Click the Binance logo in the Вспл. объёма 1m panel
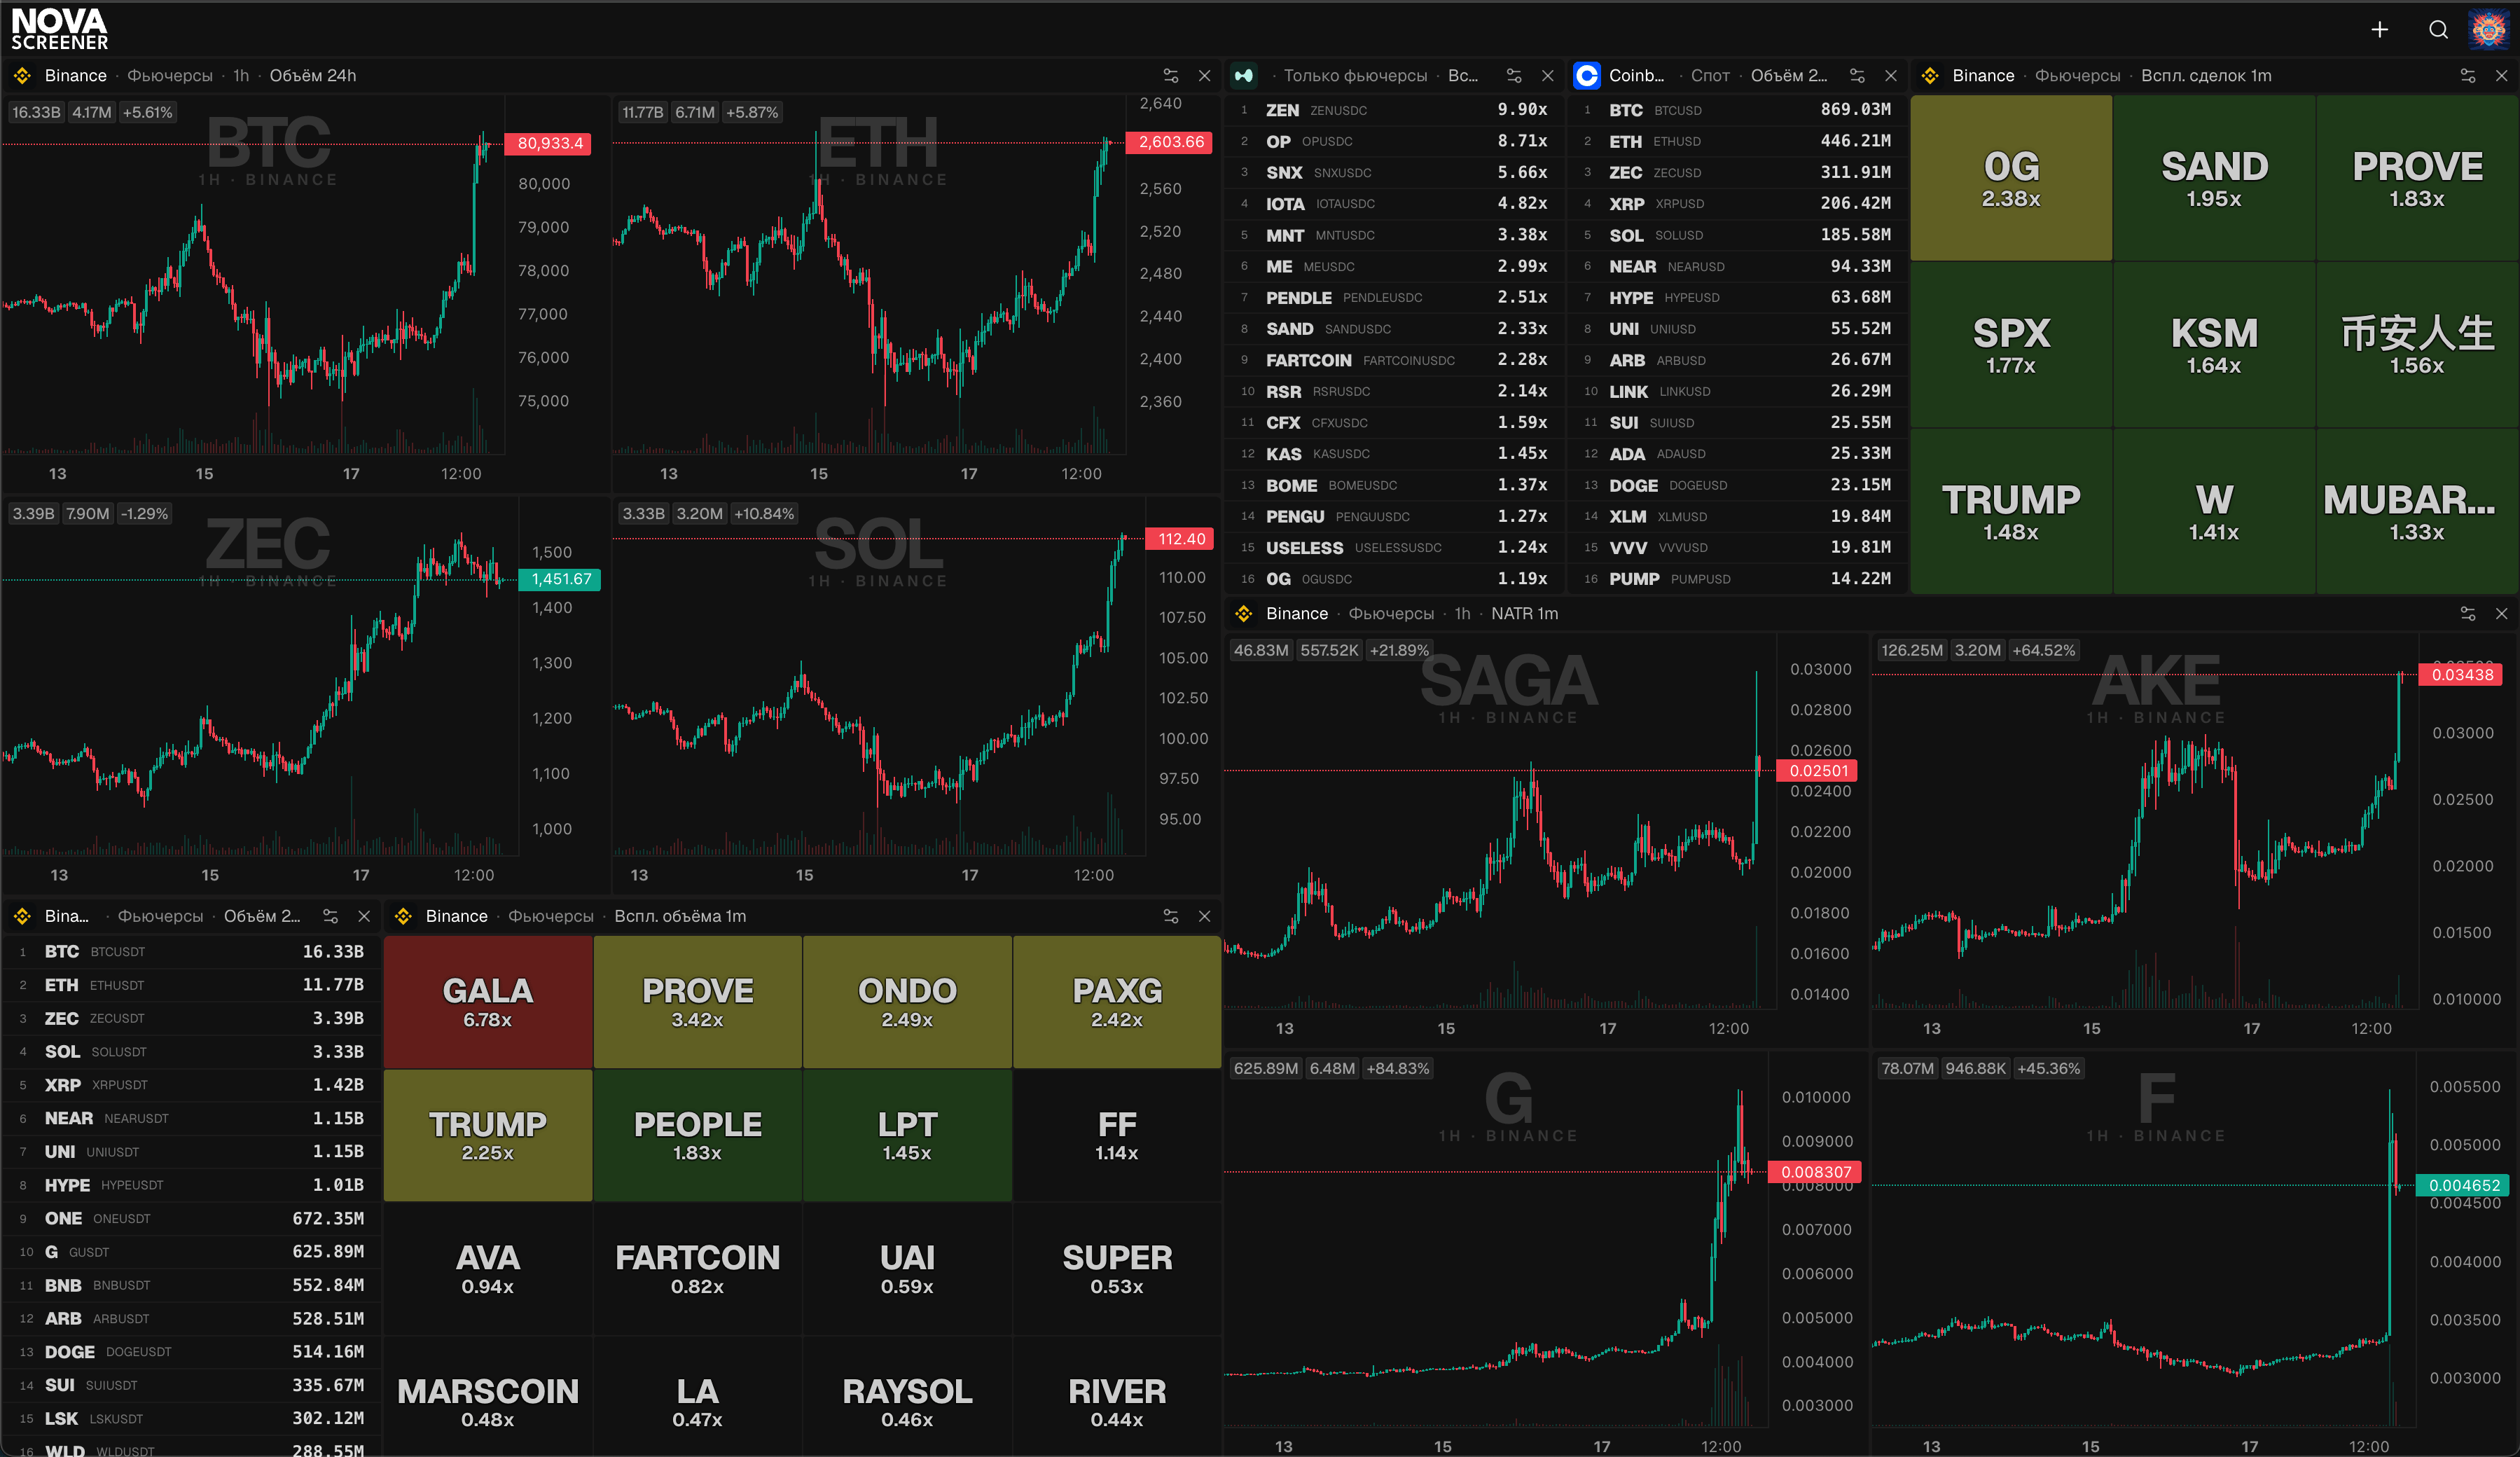Viewport: 2520px width, 1457px height. [403, 916]
